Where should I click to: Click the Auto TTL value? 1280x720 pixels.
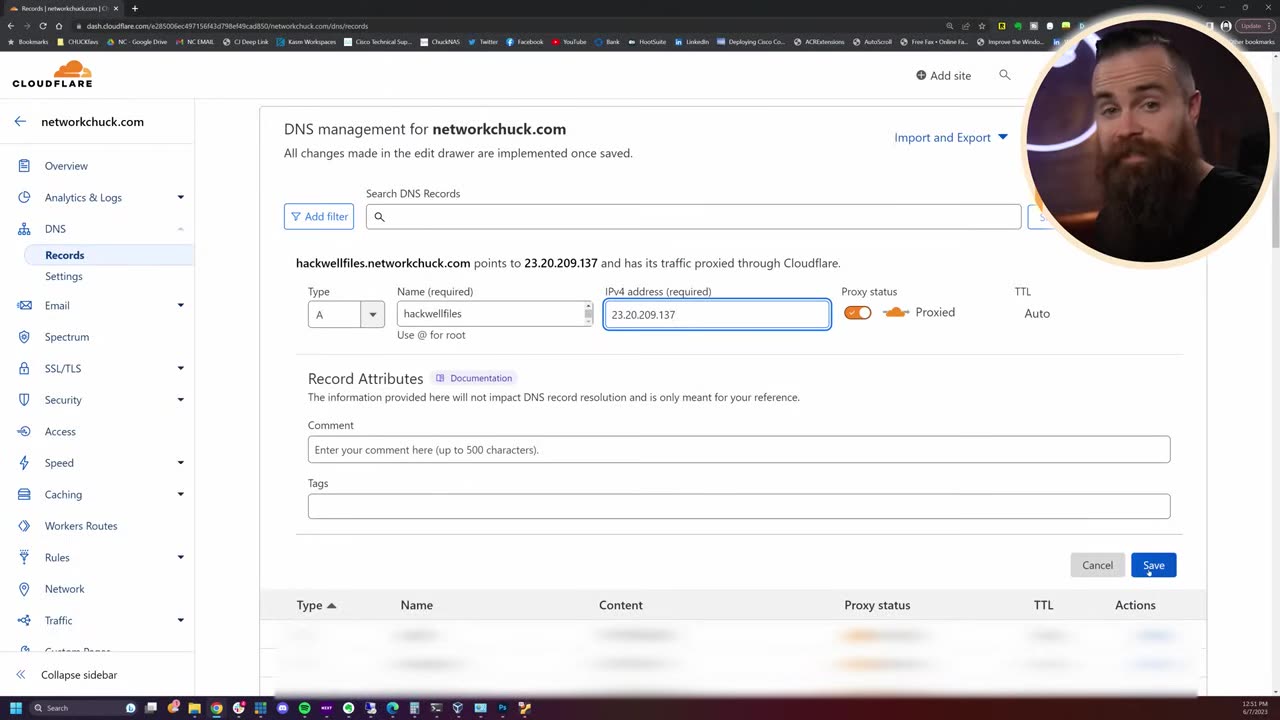pyautogui.click(x=1037, y=314)
